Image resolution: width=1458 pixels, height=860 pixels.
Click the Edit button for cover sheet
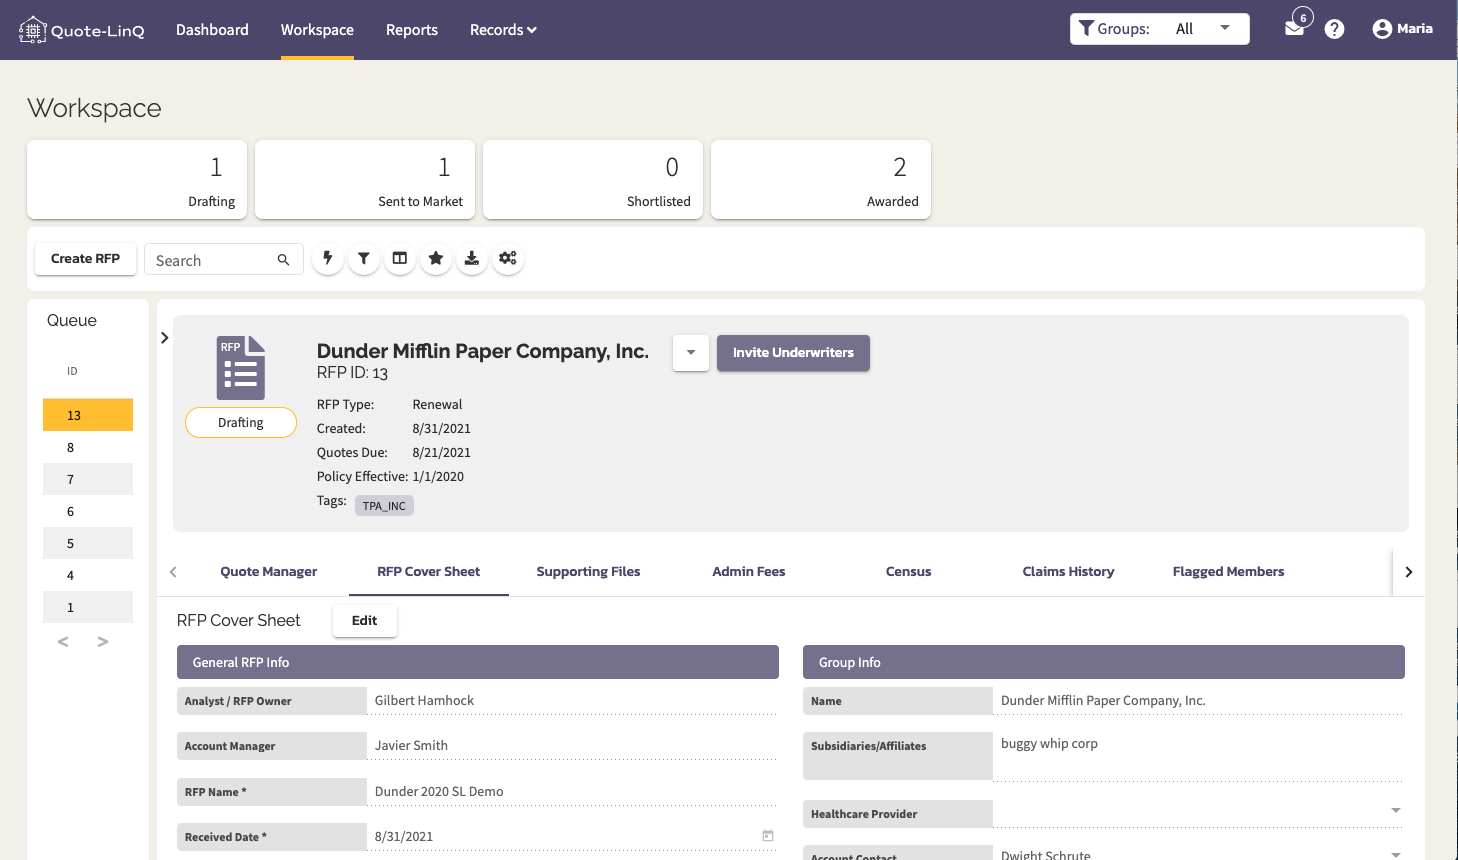click(365, 621)
